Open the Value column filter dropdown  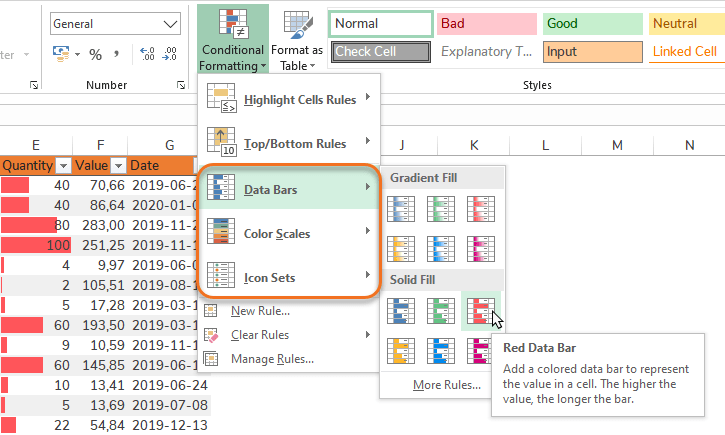pyautogui.click(x=118, y=165)
